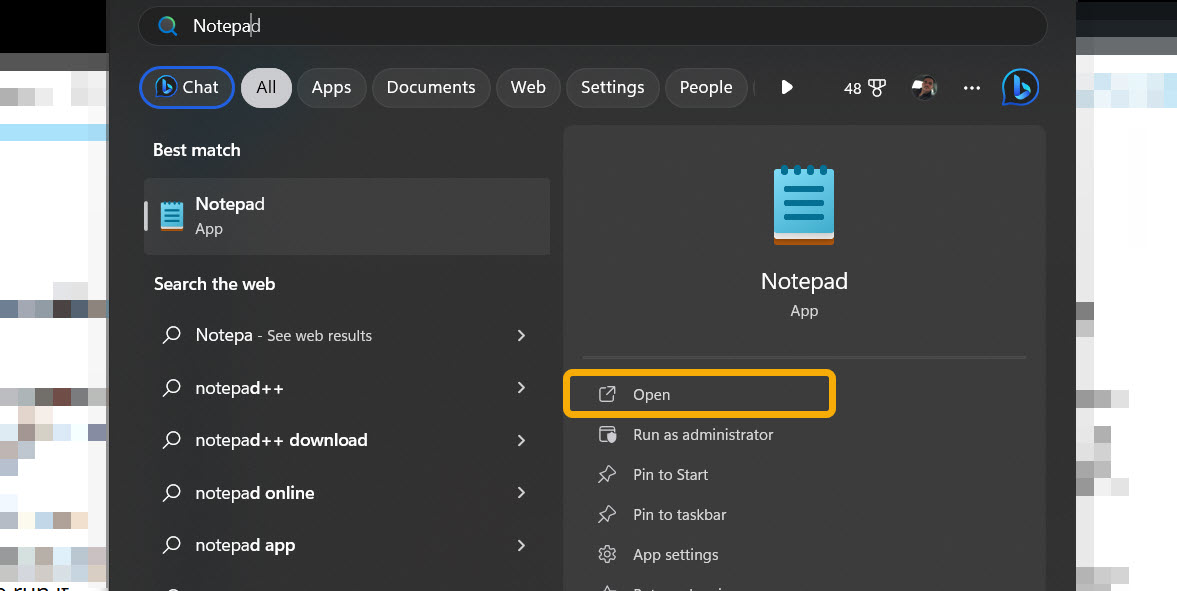Select your user account avatar
The width and height of the screenshot is (1177, 591).
pos(925,87)
